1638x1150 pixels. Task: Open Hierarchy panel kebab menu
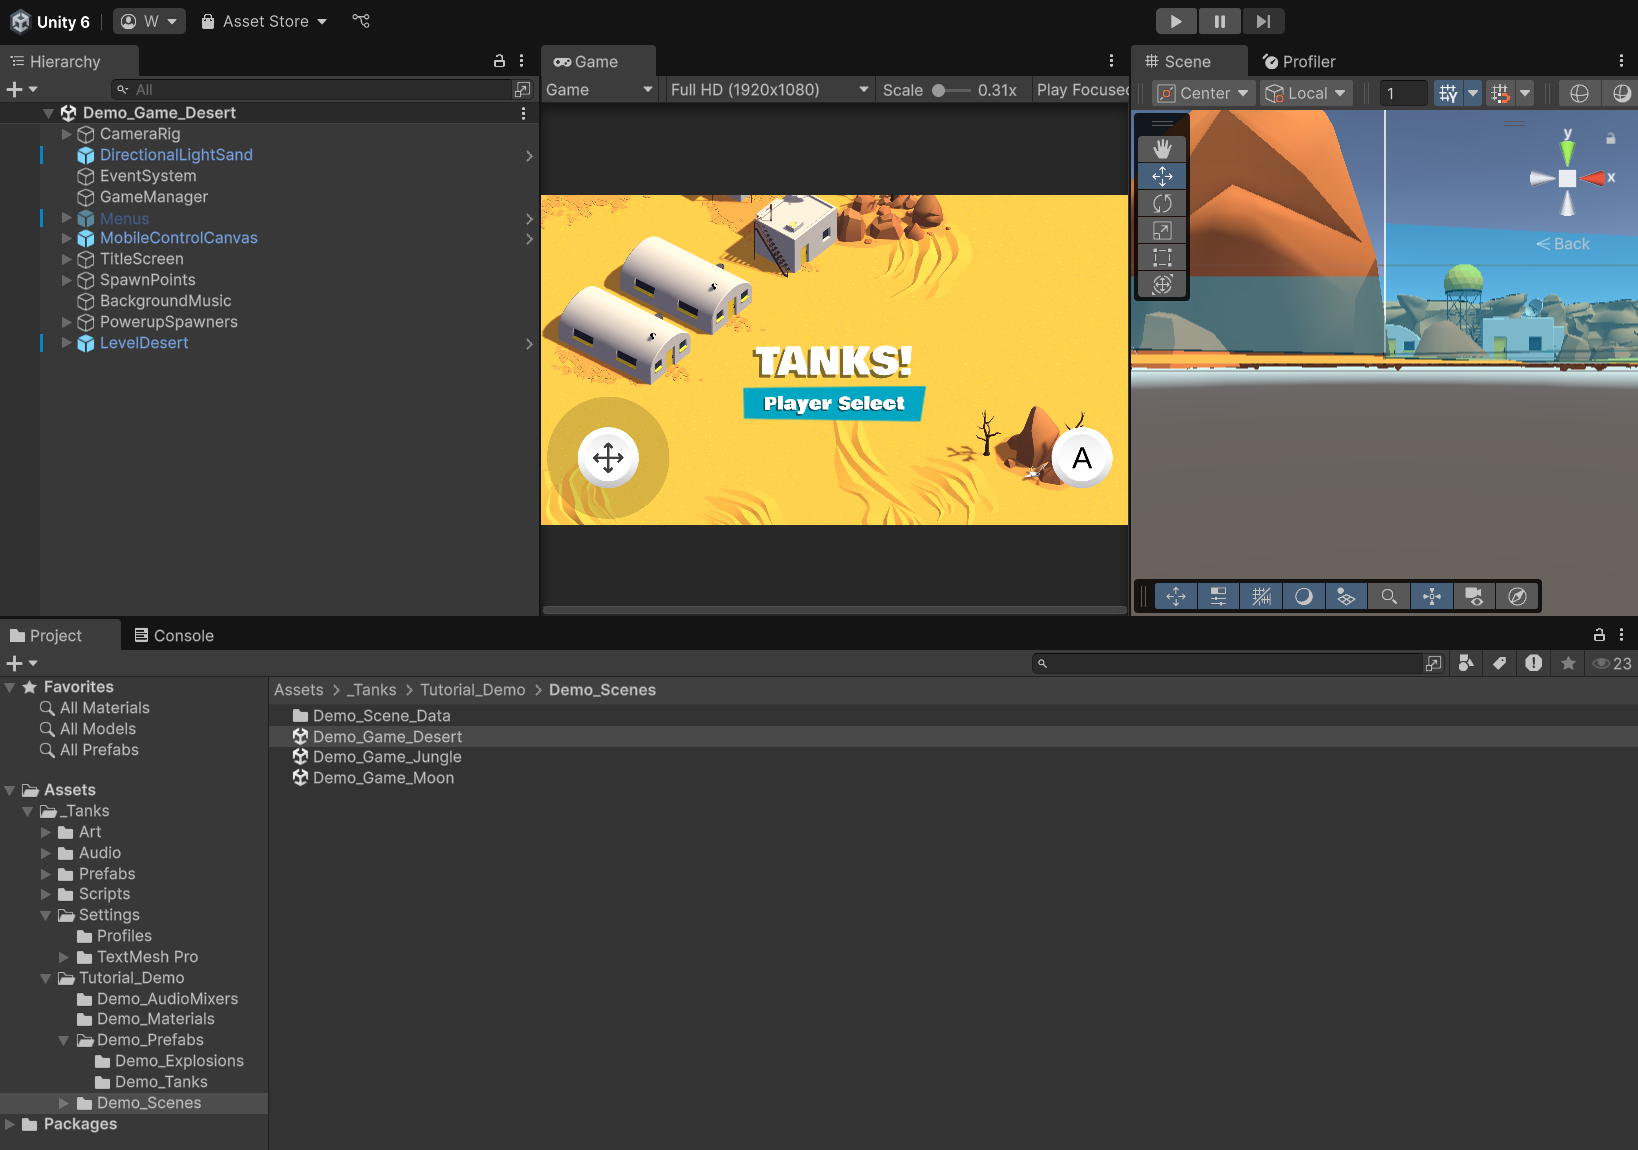click(521, 61)
